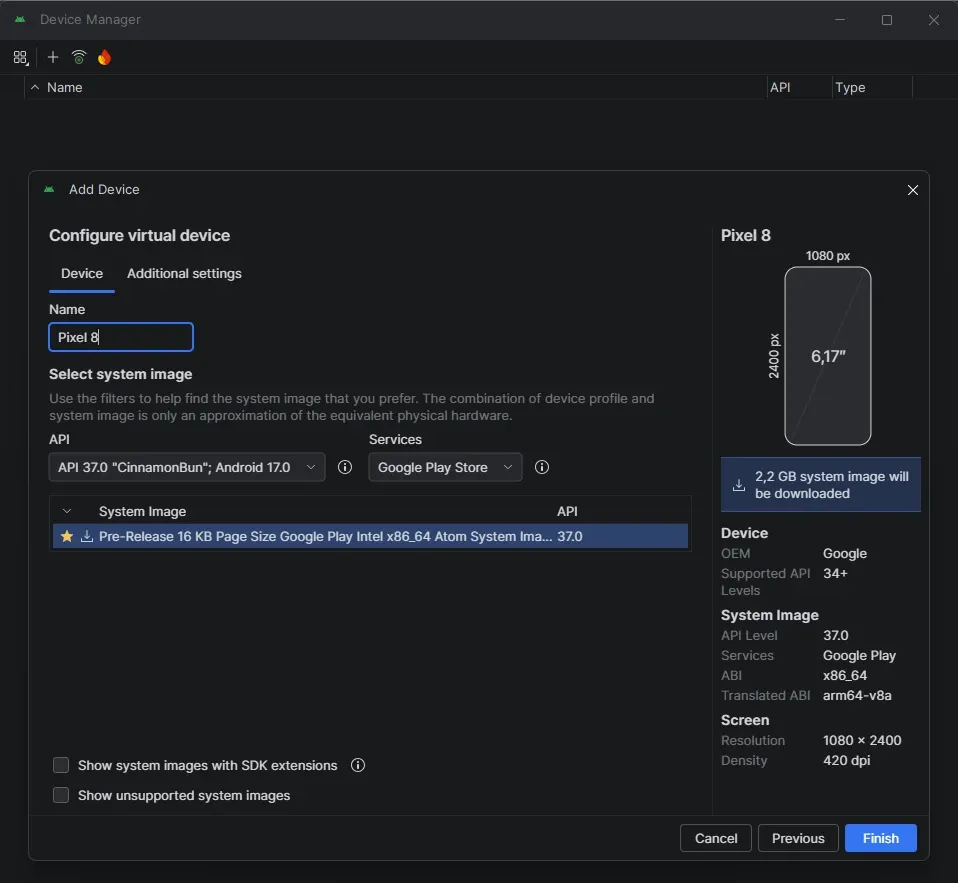958x883 pixels.
Task: Sort devices by Name column header
Action: [x=65, y=87]
